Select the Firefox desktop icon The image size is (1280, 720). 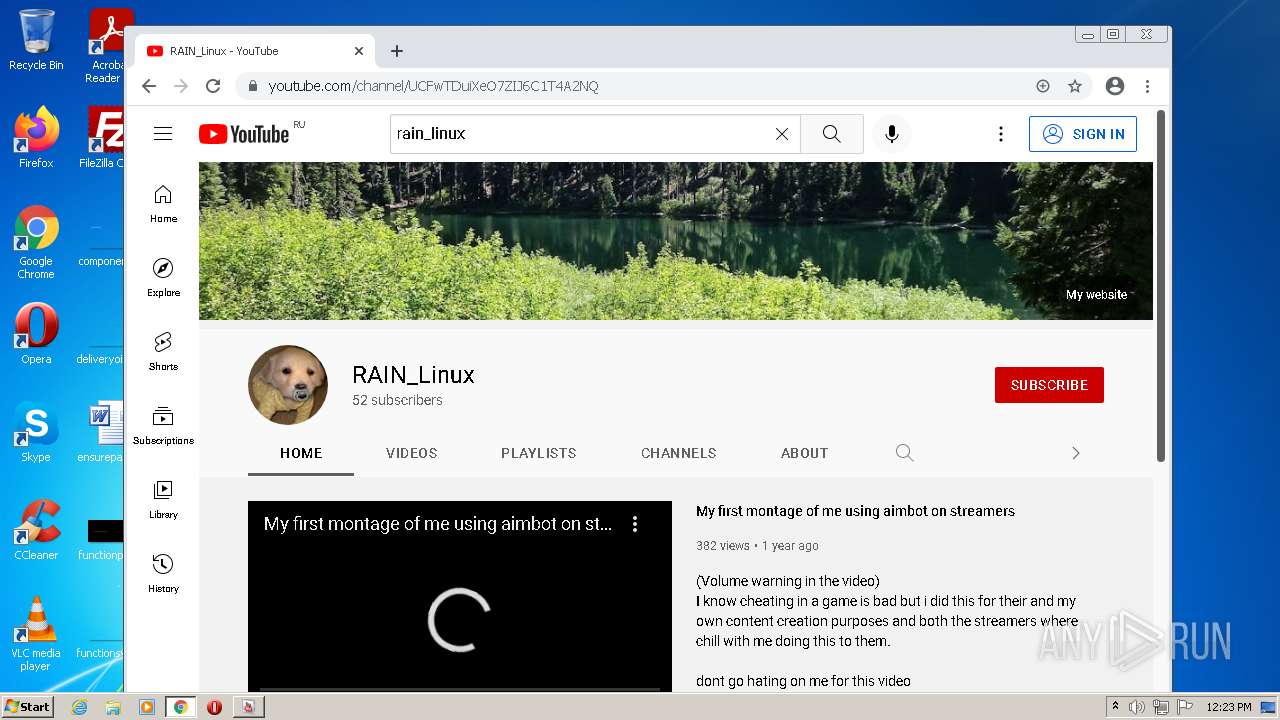pos(36,138)
